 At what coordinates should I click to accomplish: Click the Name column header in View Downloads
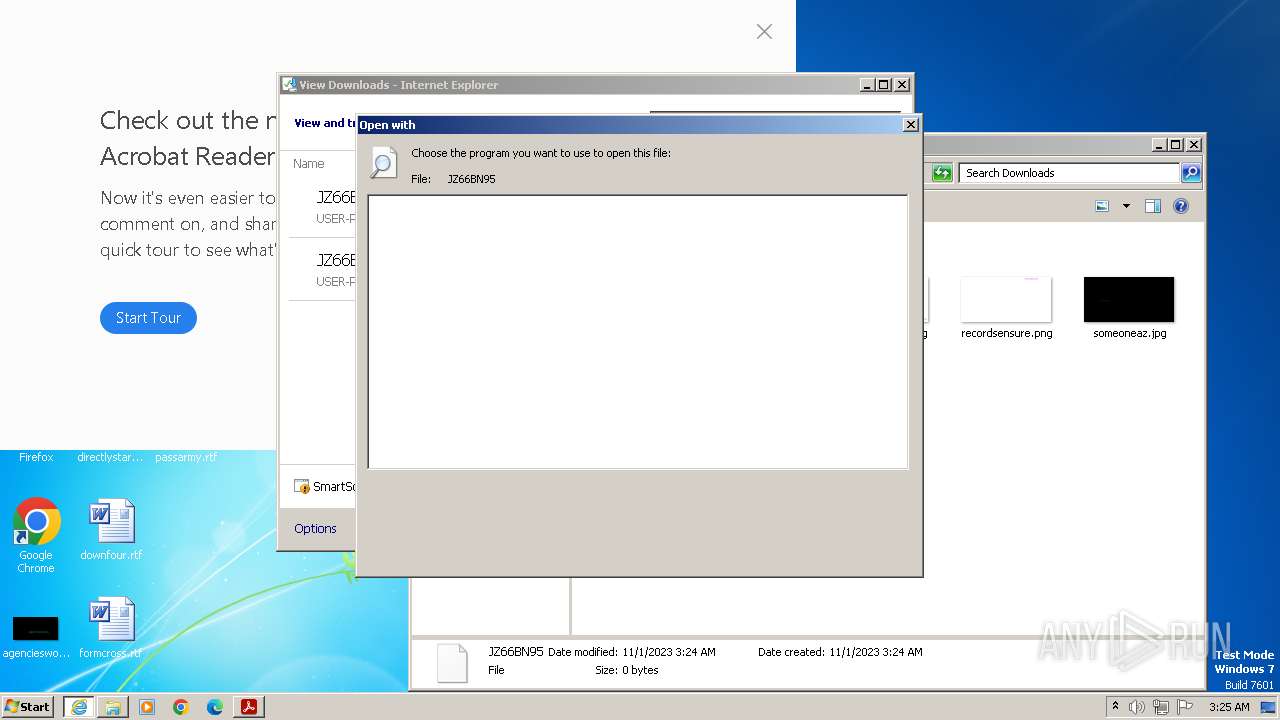(x=308, y=163)
